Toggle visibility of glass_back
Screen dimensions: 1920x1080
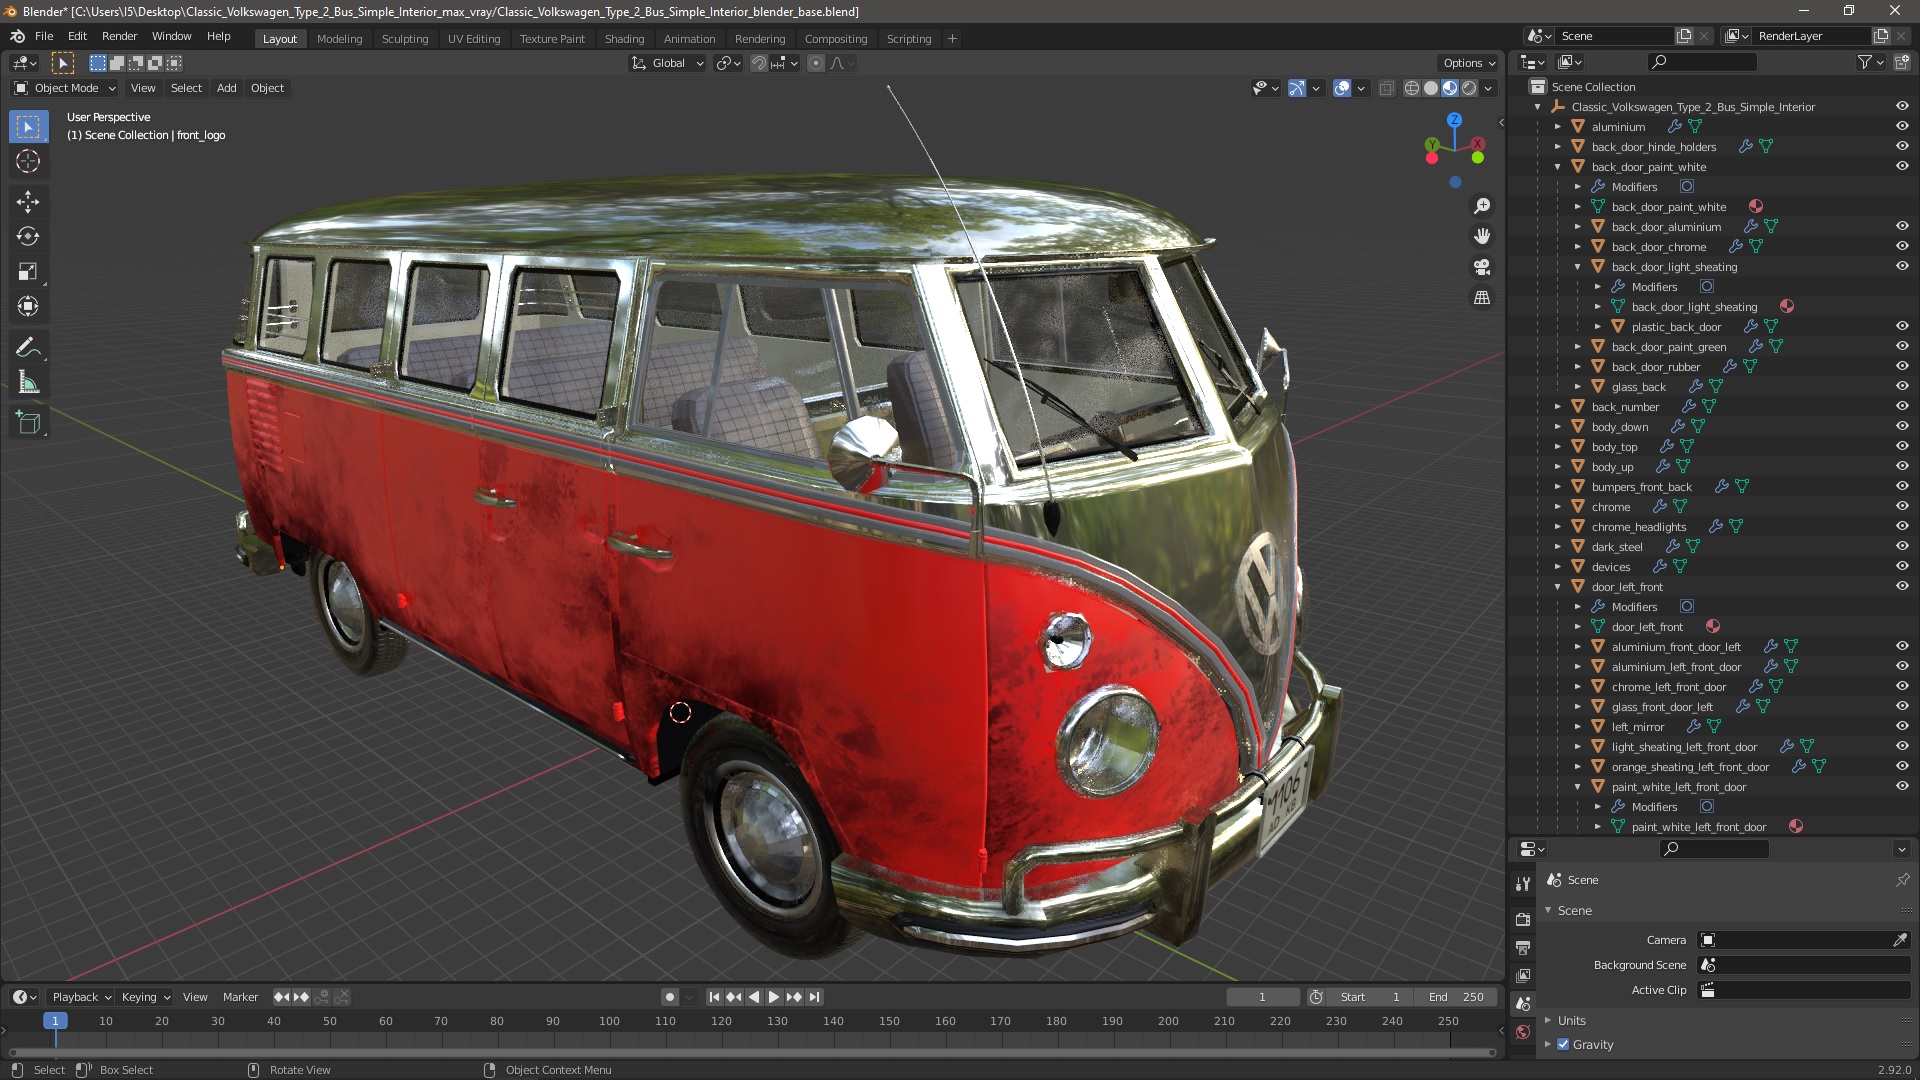(1902, 387)
